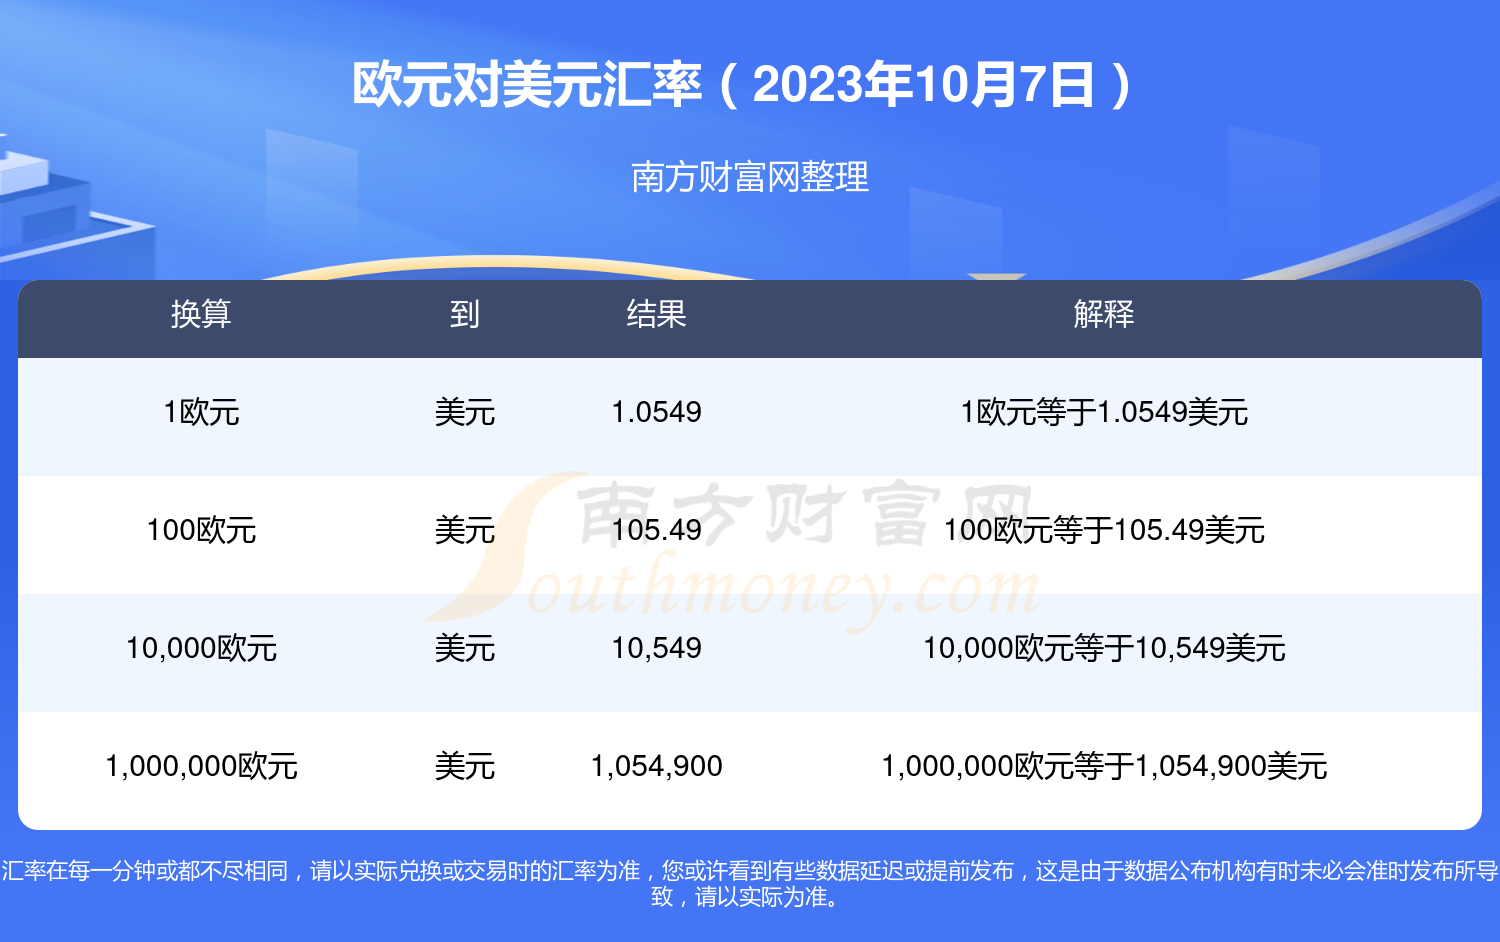
Task: Click 美元 in the 10,000欧元 row
Action: coord(465,648)
